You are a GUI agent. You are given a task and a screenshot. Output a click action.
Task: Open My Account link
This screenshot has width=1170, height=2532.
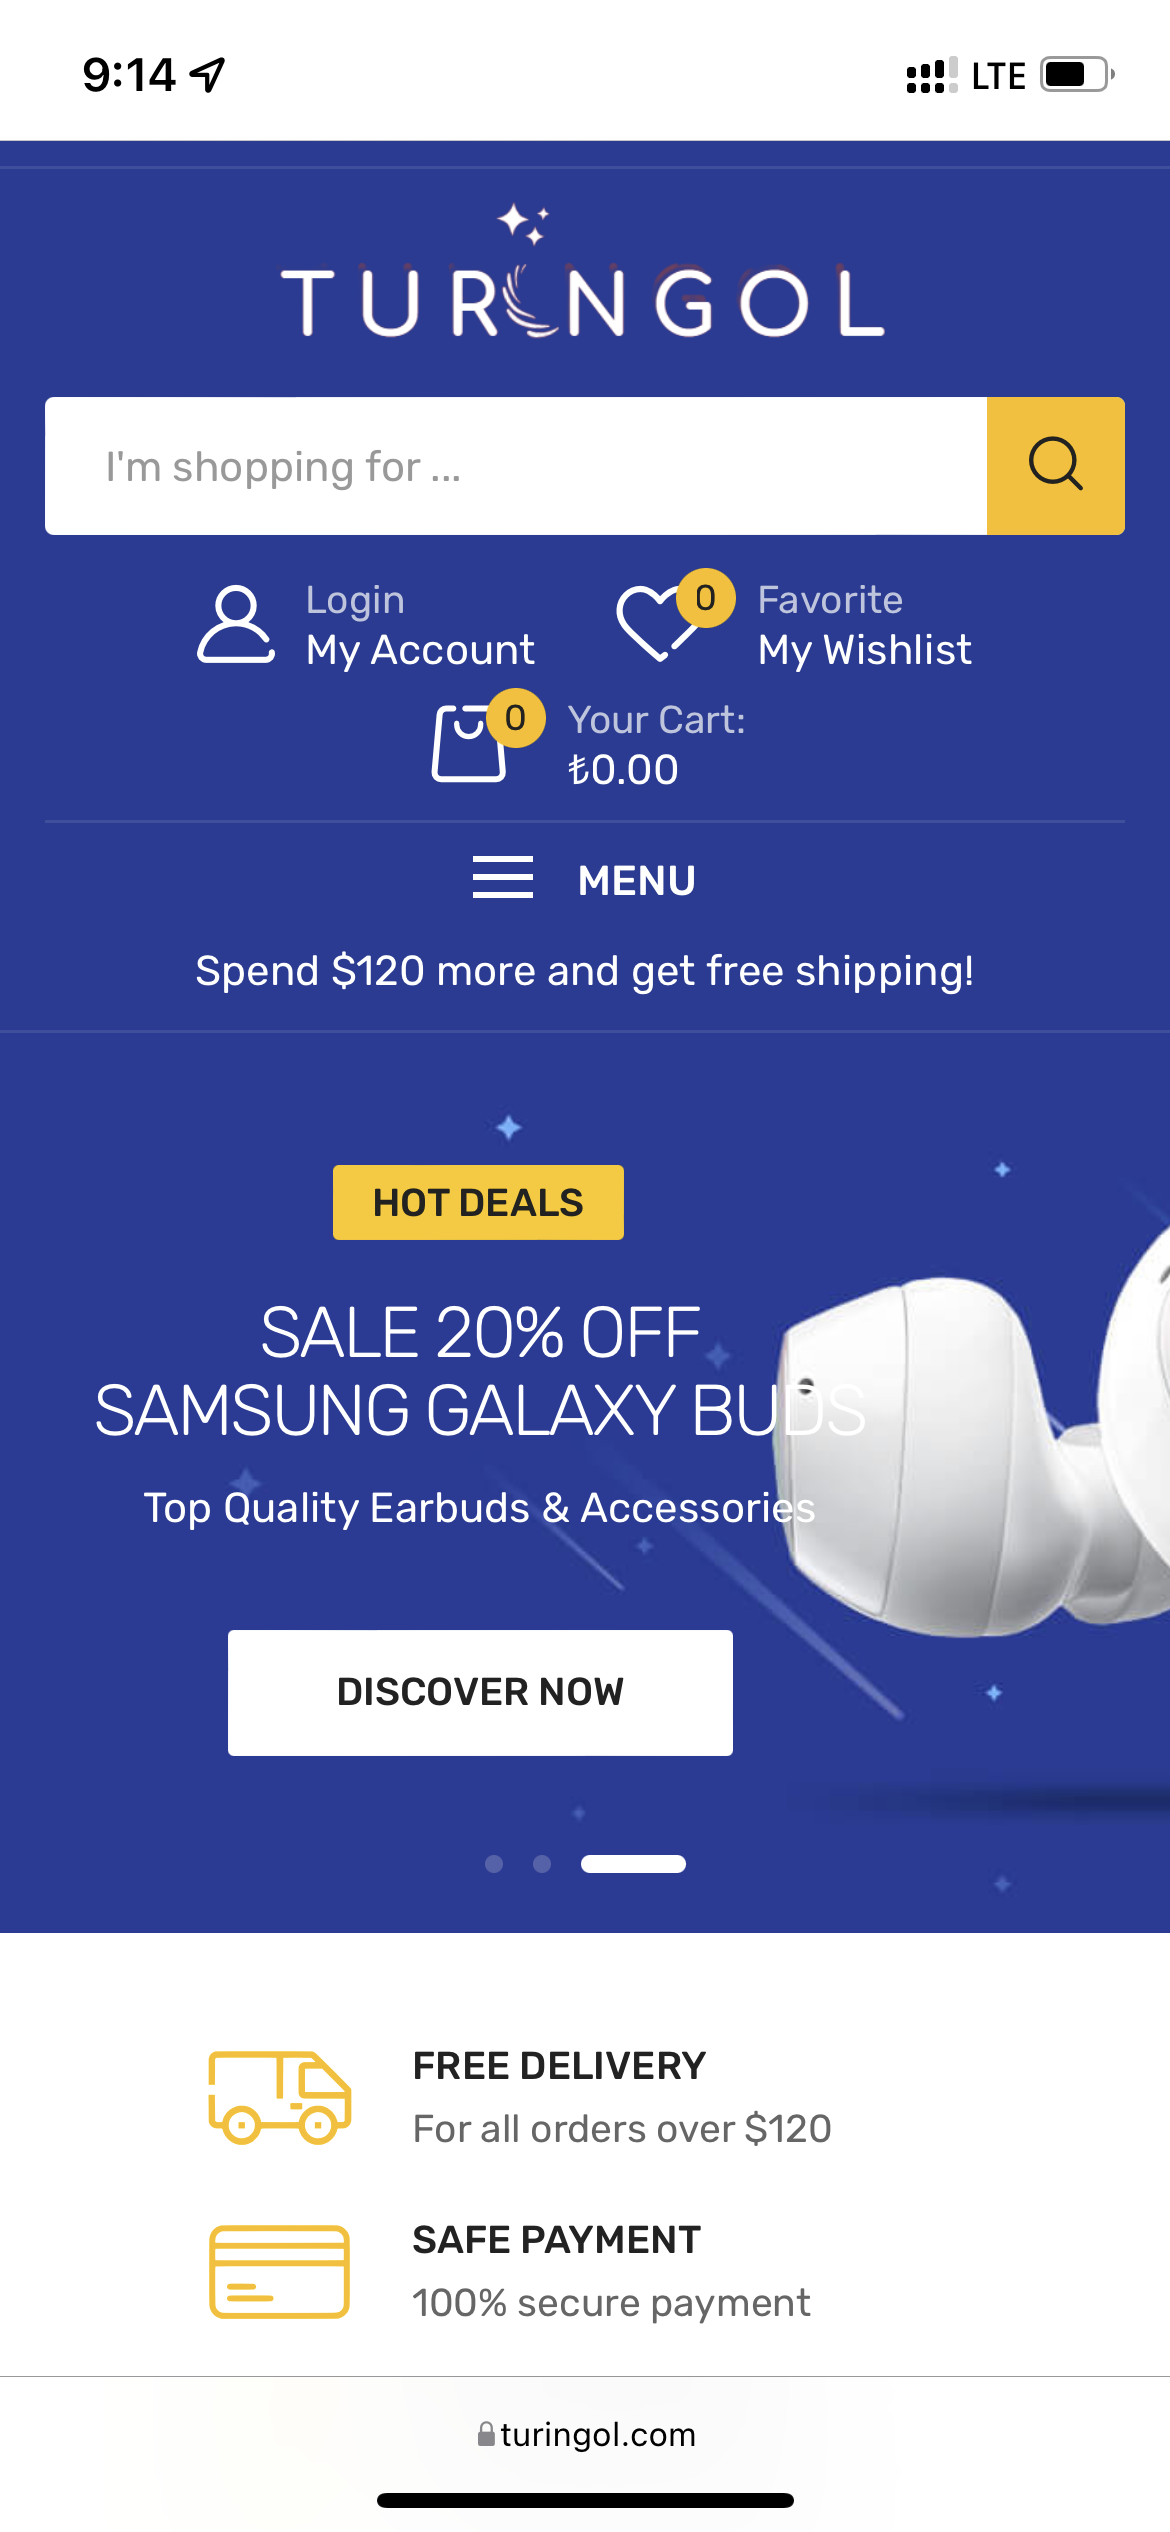[x=420, y=650]
